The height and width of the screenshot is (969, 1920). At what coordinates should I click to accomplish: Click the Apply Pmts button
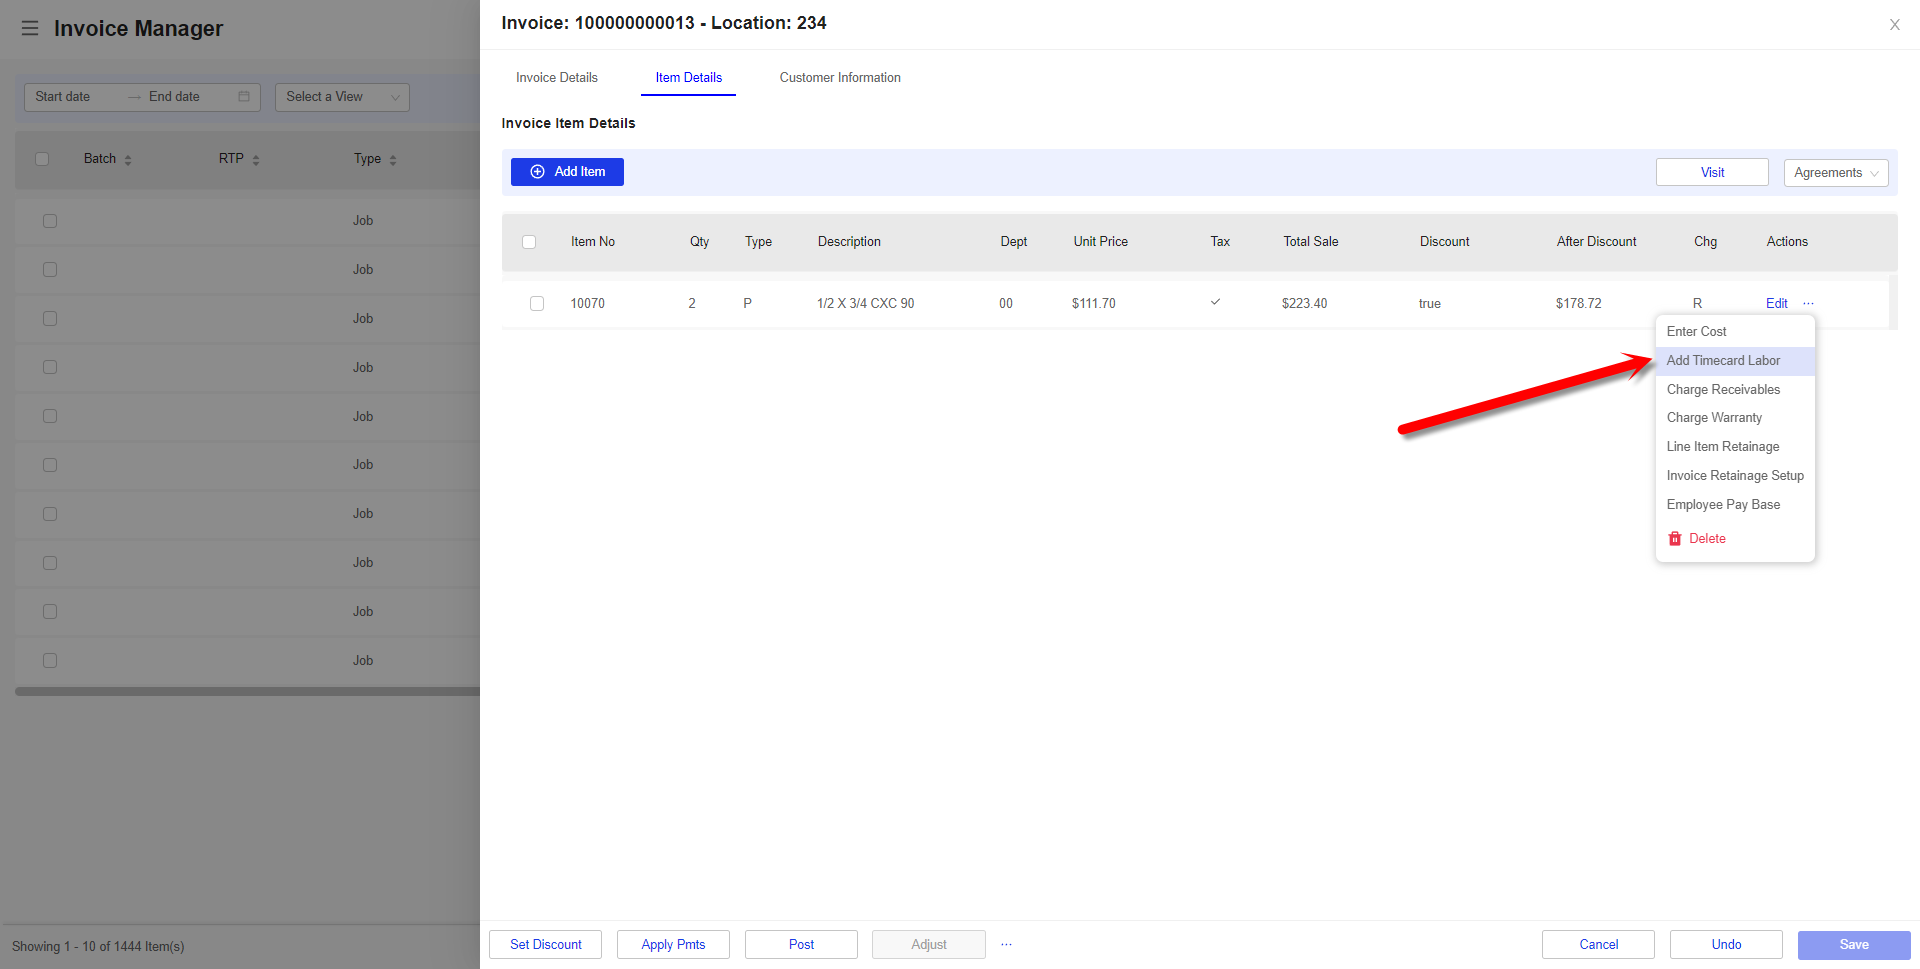pos(673,944)
